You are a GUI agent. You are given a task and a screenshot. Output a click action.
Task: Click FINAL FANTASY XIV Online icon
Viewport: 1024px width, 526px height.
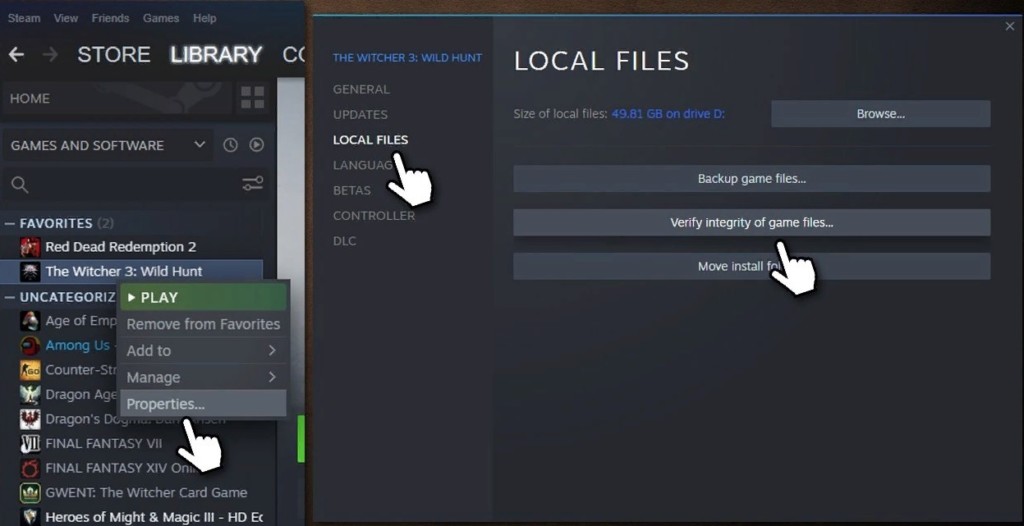(30, 468)
